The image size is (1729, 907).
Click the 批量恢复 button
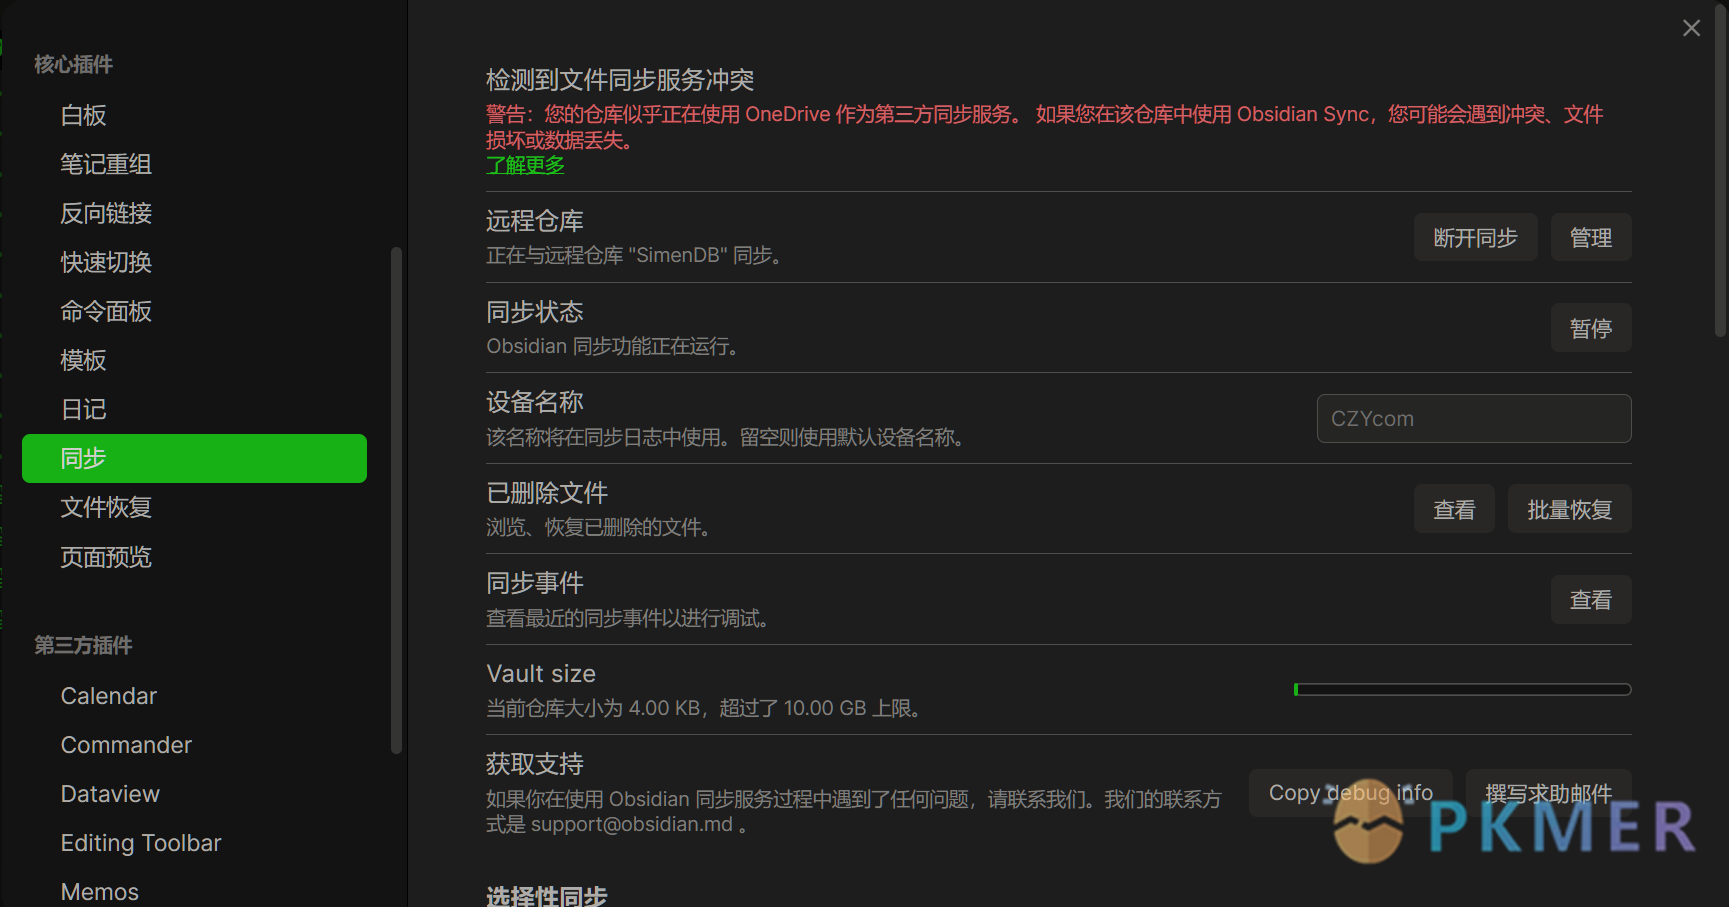[1570, 509]
